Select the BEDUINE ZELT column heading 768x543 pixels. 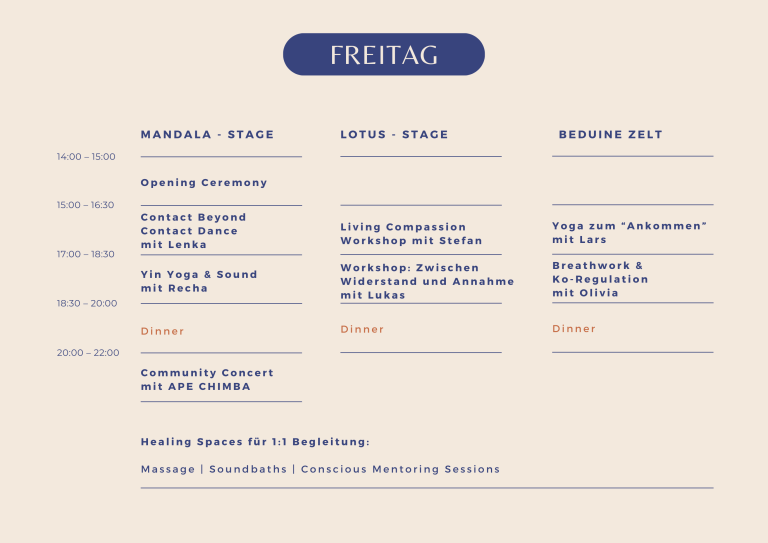(610, 135)
